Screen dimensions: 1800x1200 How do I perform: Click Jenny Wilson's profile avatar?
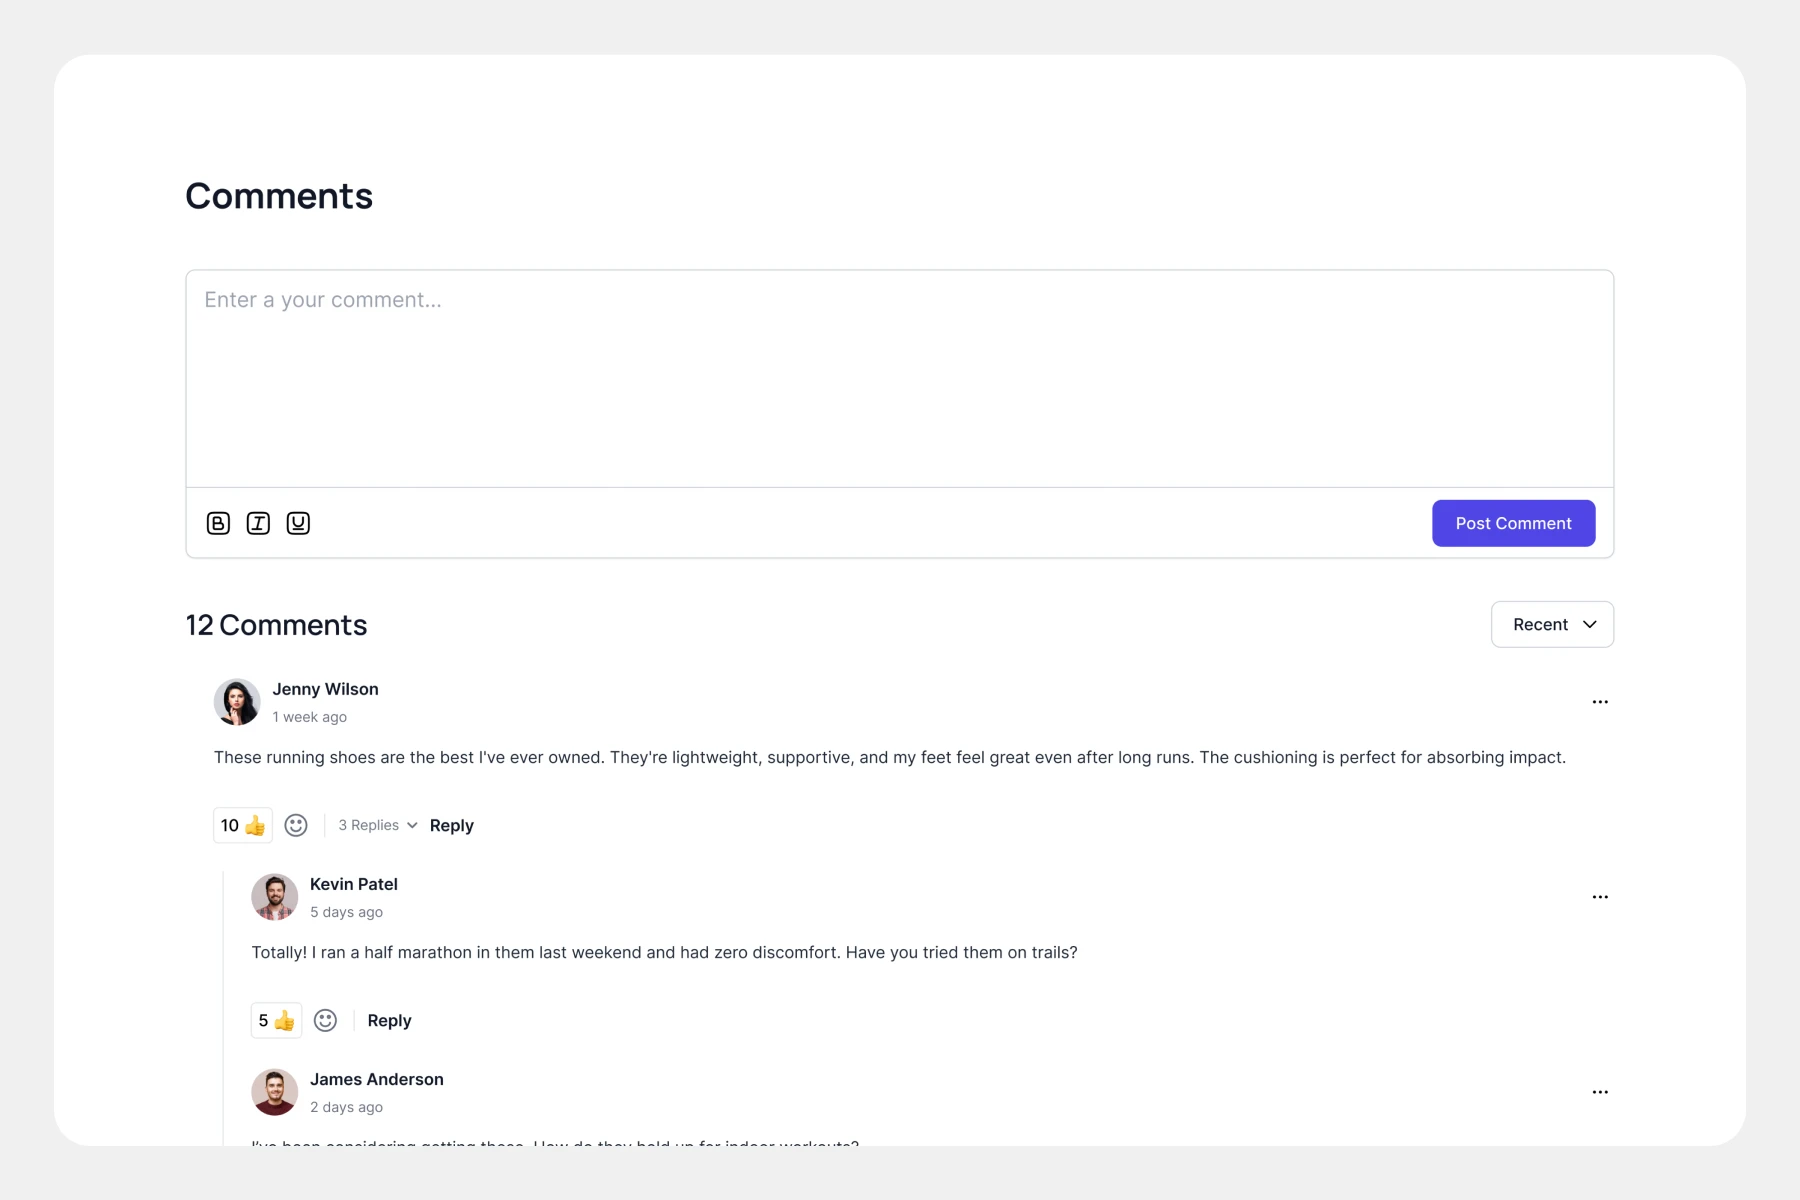[x=237, y=702]
